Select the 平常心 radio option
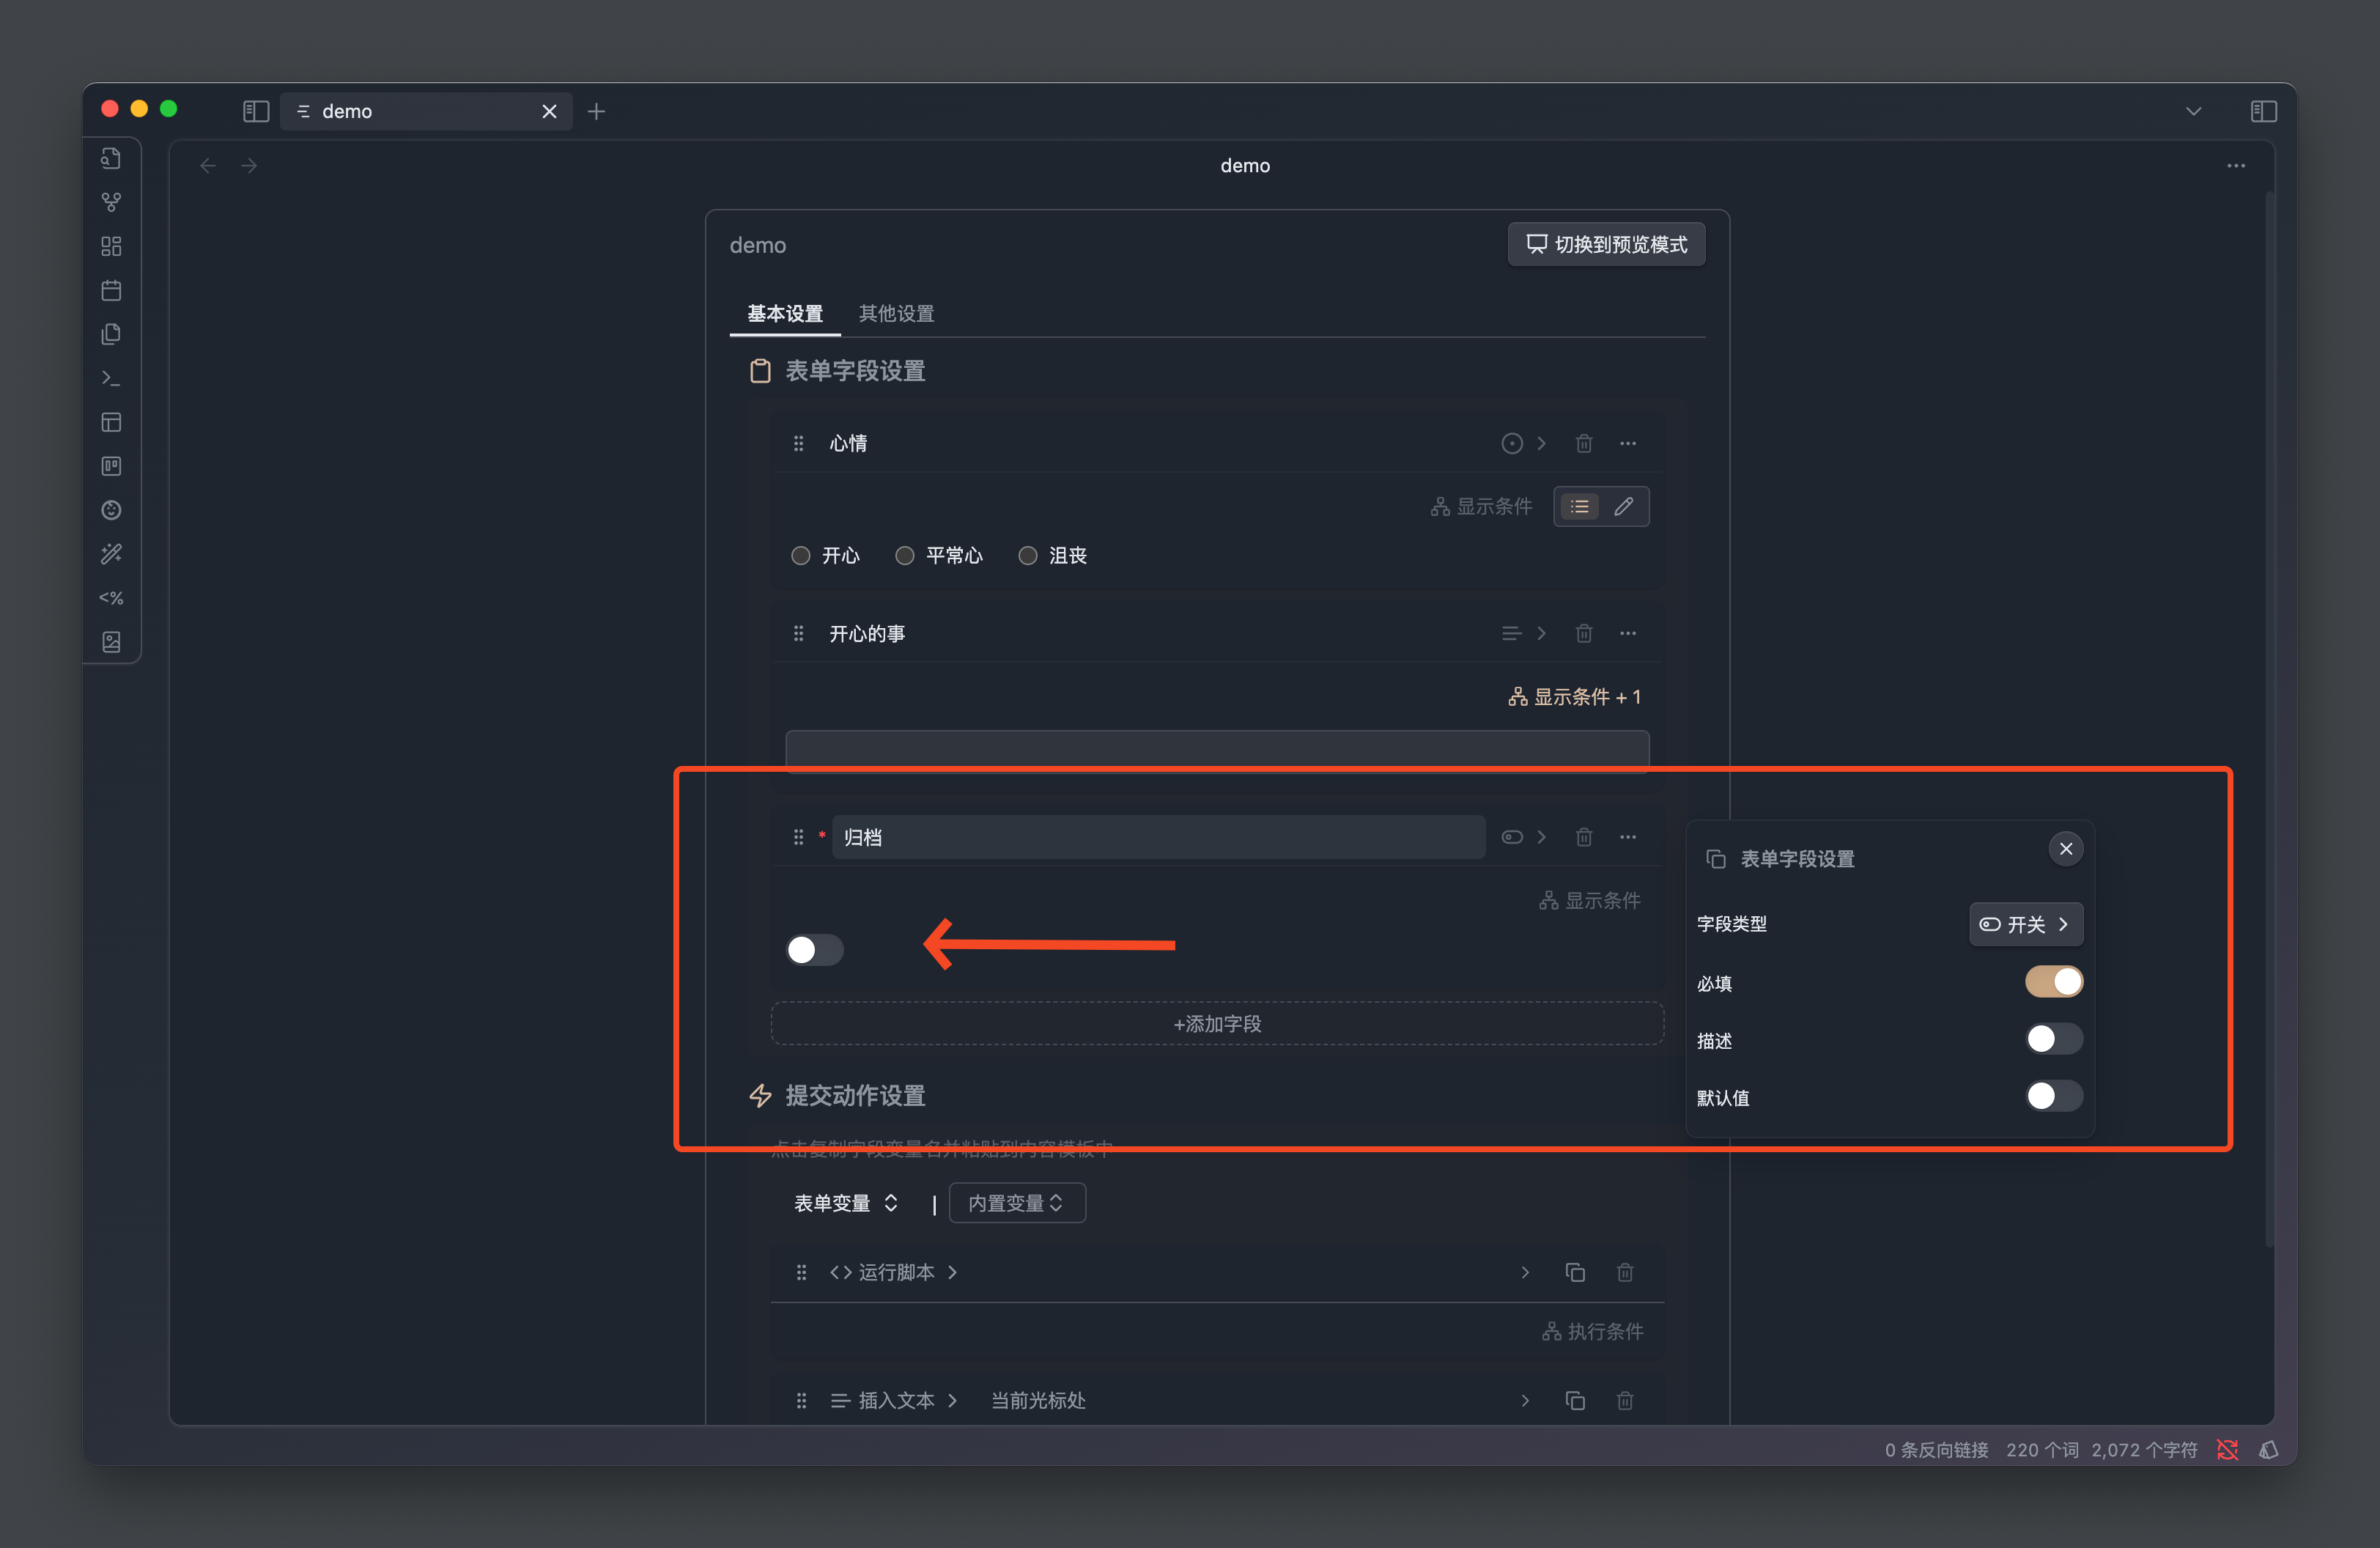This screenshot has width=2380, height=1548. 905,555
